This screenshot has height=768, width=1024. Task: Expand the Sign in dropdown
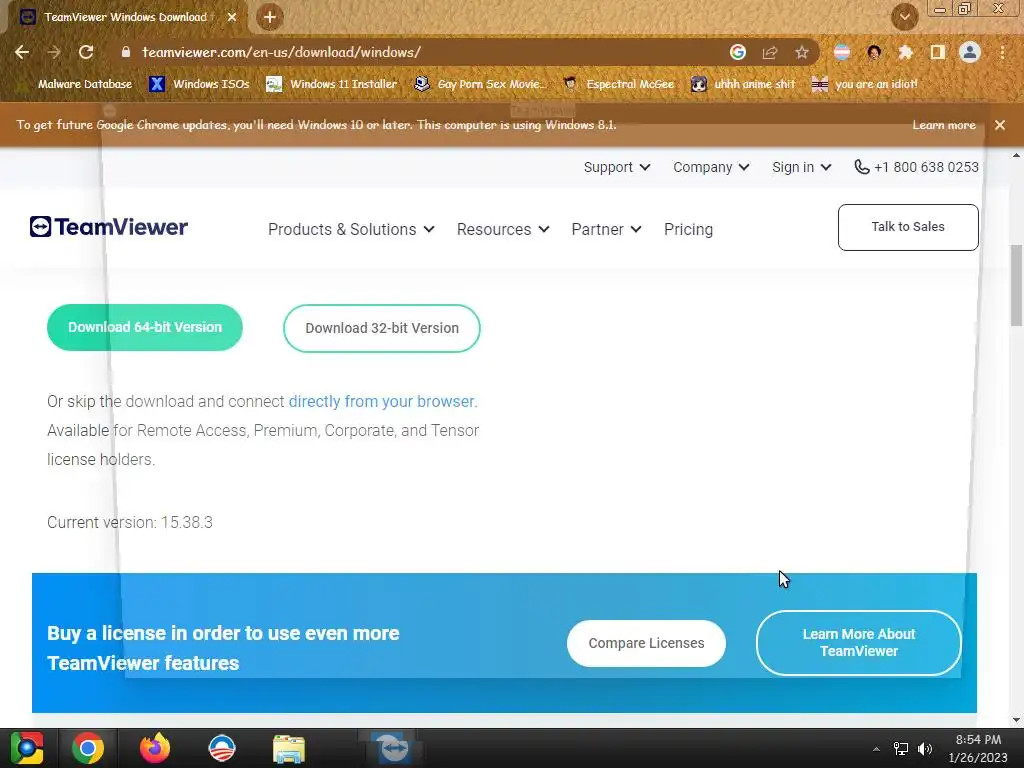(801, 167)
